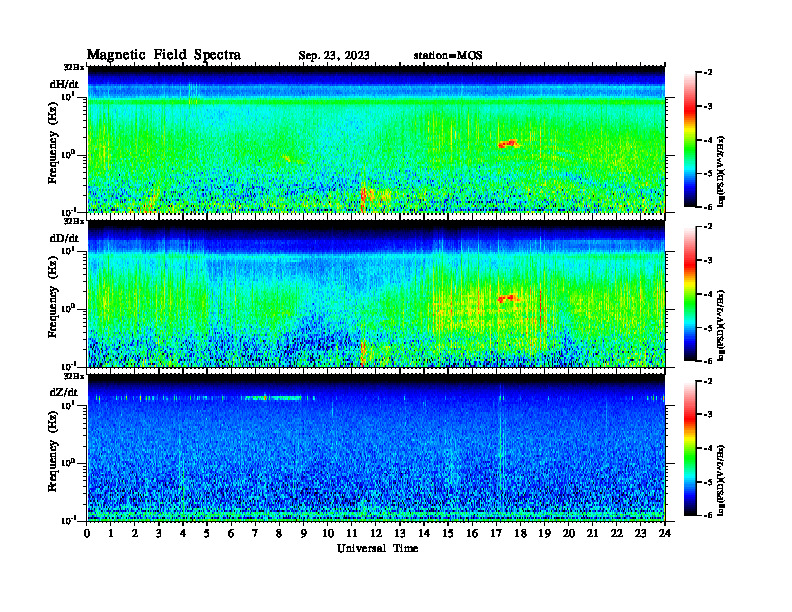Click the dD/dt panel label

pyautogui.click(x=64, y=238)
